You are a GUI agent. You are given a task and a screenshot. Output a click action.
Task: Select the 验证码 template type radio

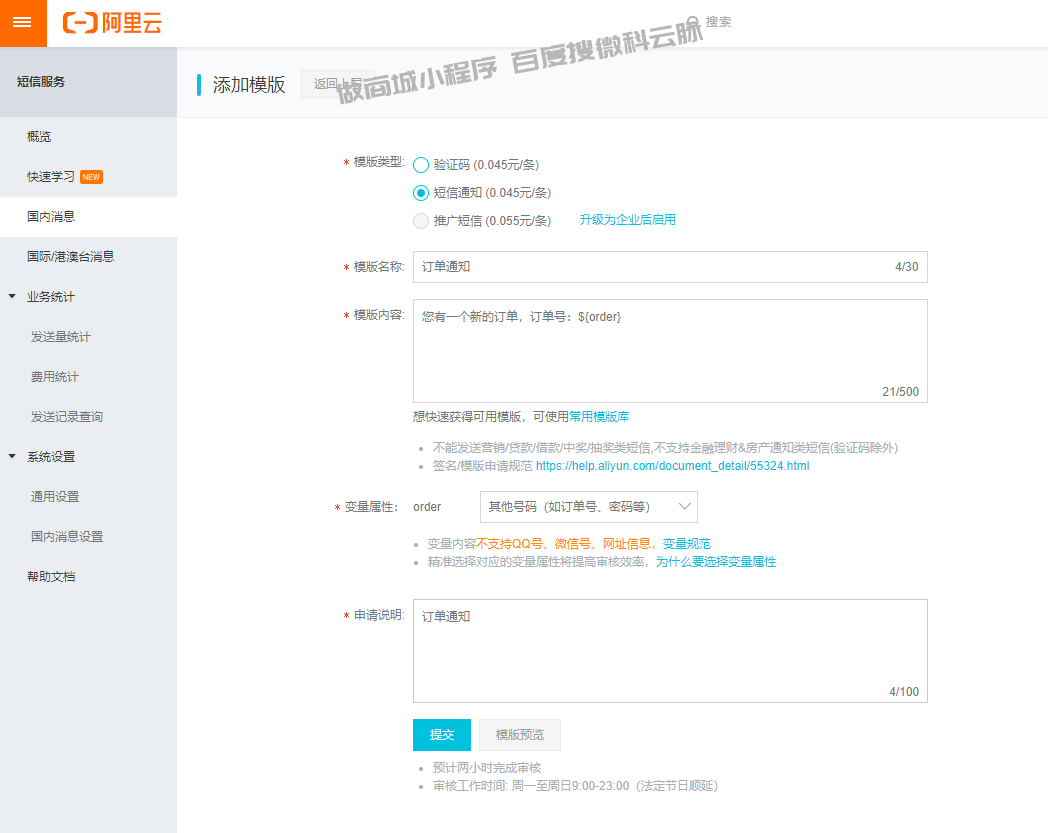pos(420,165)
